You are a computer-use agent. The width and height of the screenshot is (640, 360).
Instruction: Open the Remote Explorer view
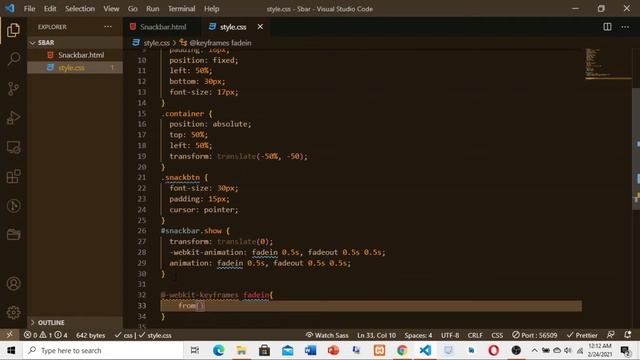13,147
